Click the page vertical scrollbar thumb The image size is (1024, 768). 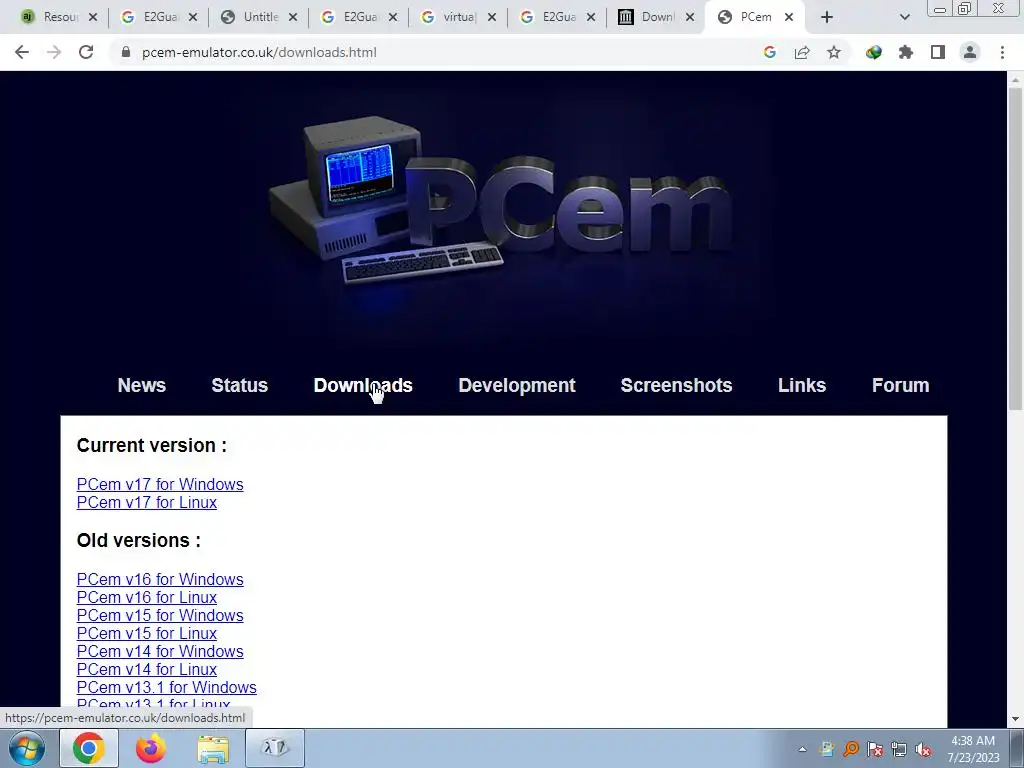[1015, 248]
